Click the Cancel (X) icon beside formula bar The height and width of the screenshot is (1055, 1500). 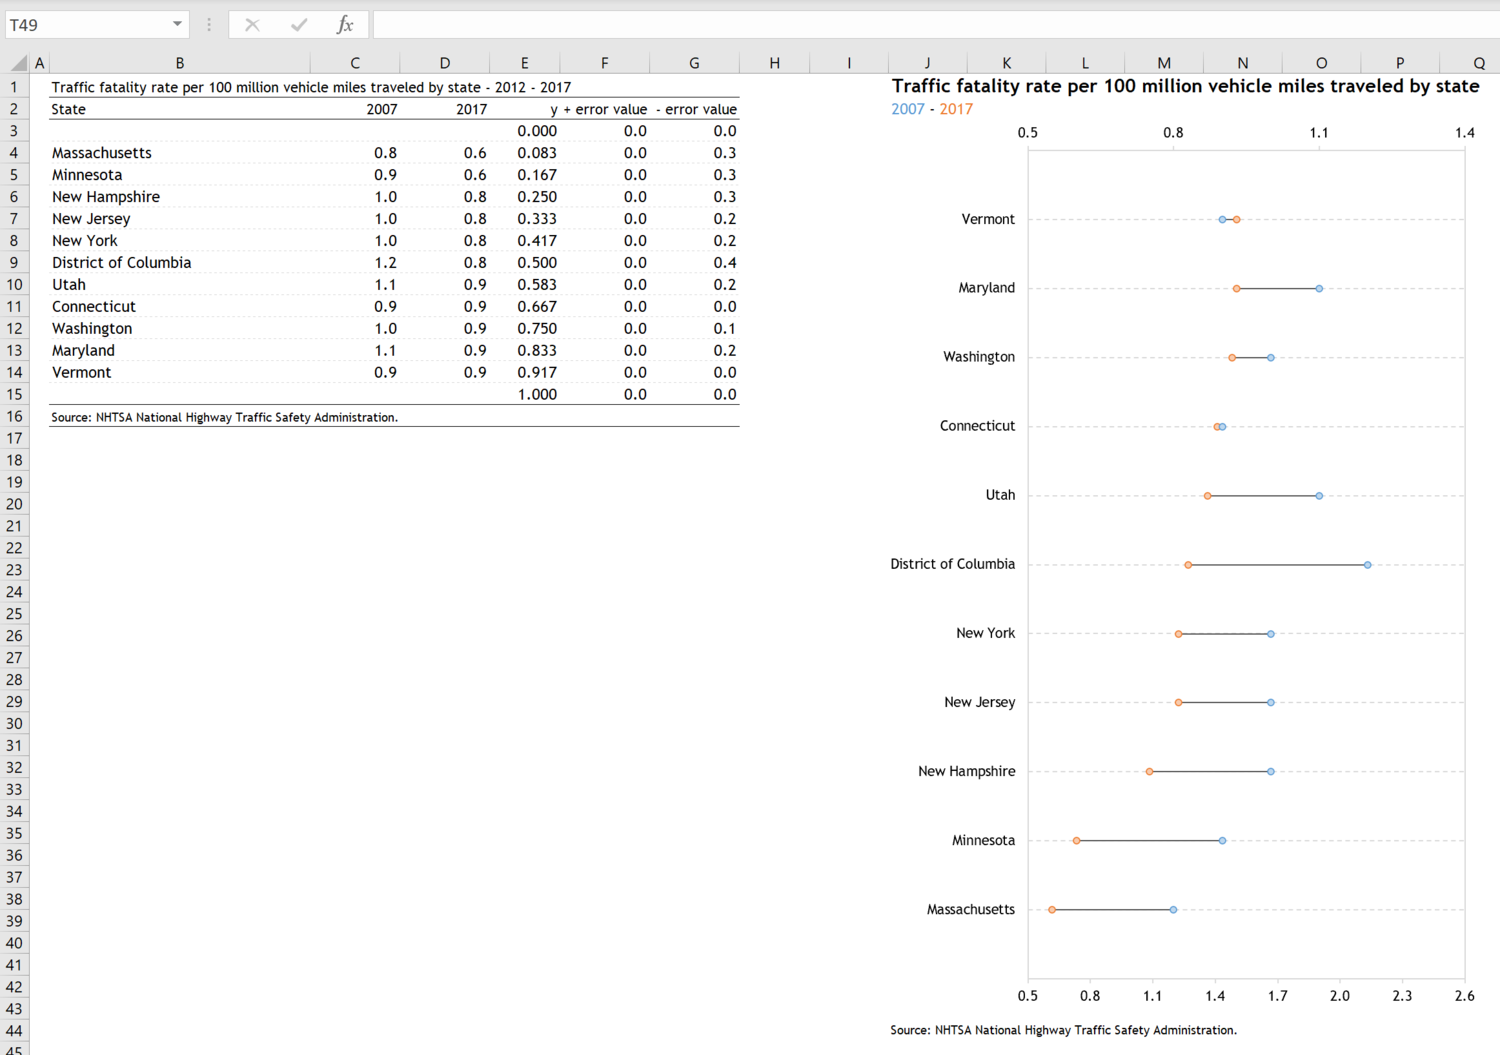click(252, 24)
